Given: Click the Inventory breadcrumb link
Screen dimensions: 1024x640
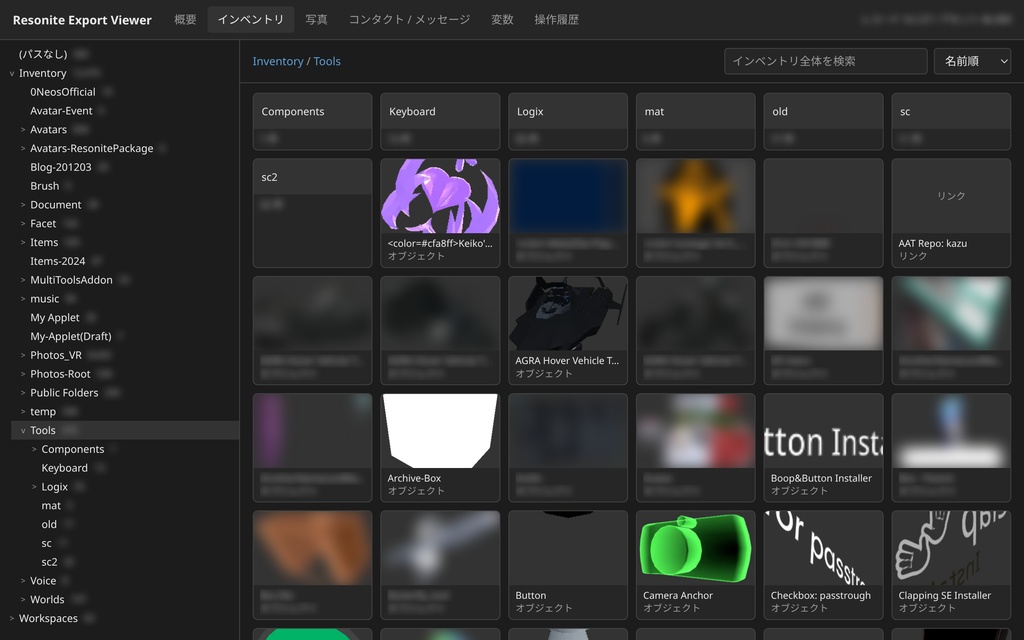Looking at the screenshot, I should coord(278,61).
